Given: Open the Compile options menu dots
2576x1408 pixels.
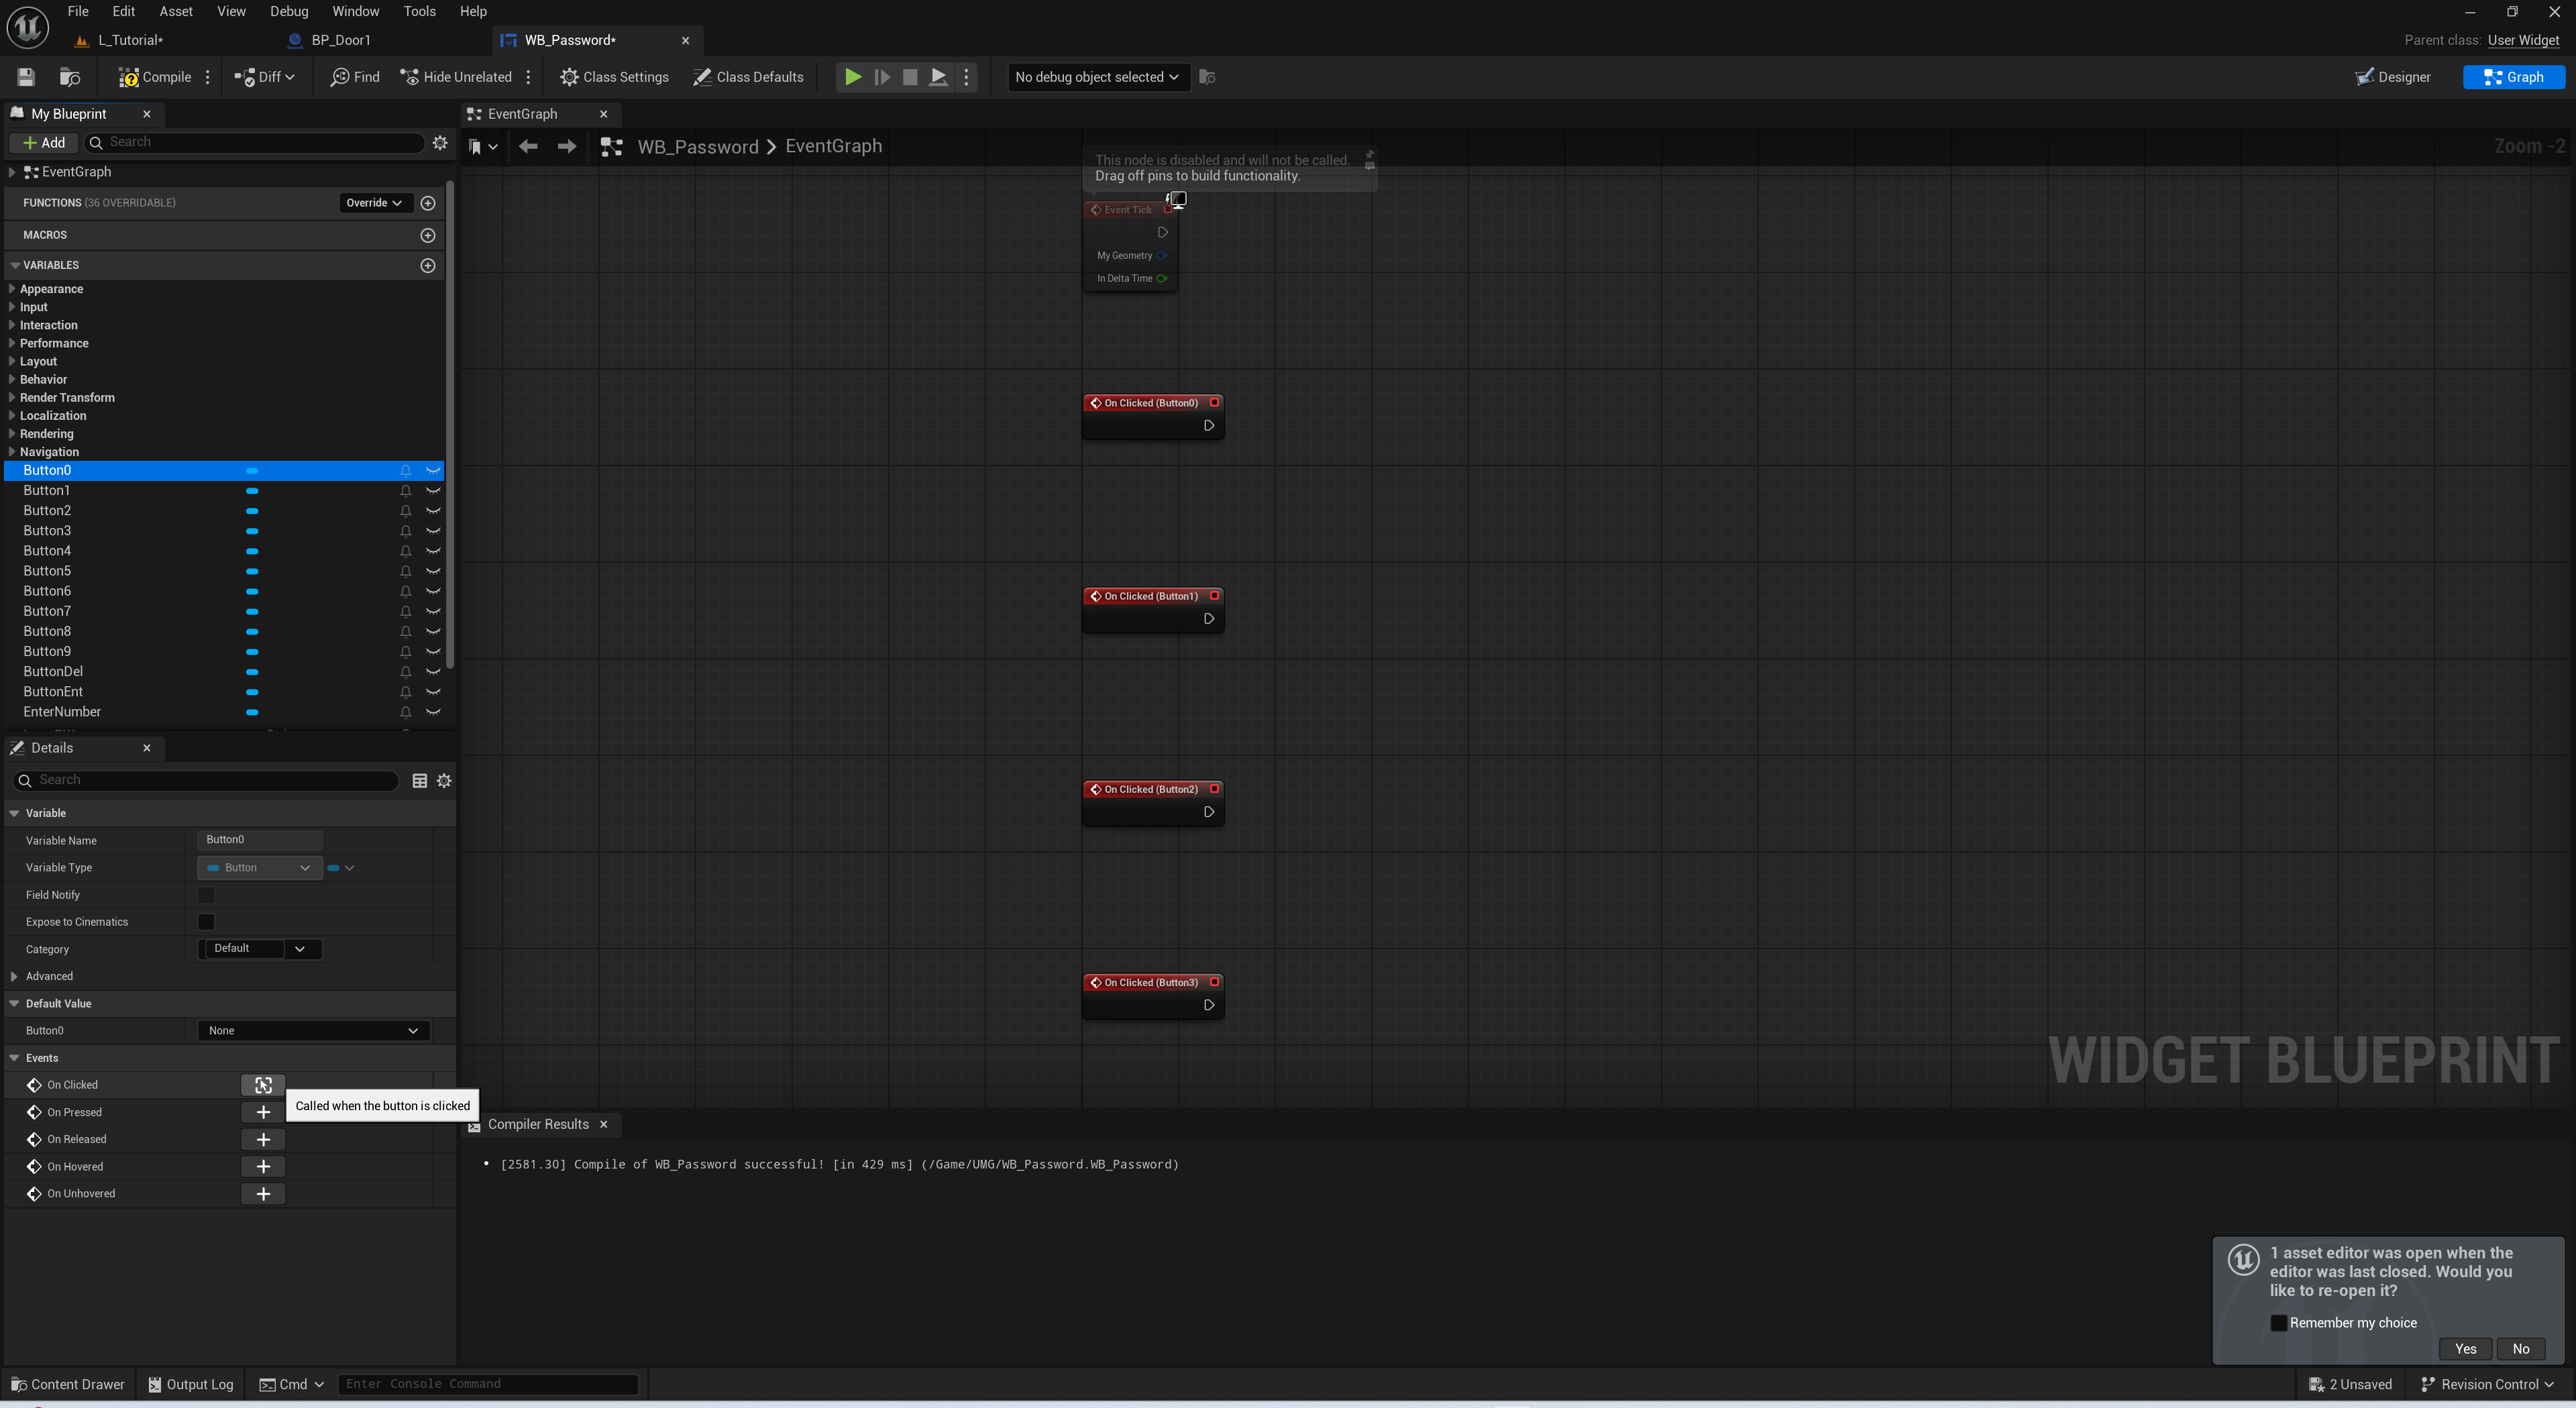Looking at the screenshot, I should (208, 77).
